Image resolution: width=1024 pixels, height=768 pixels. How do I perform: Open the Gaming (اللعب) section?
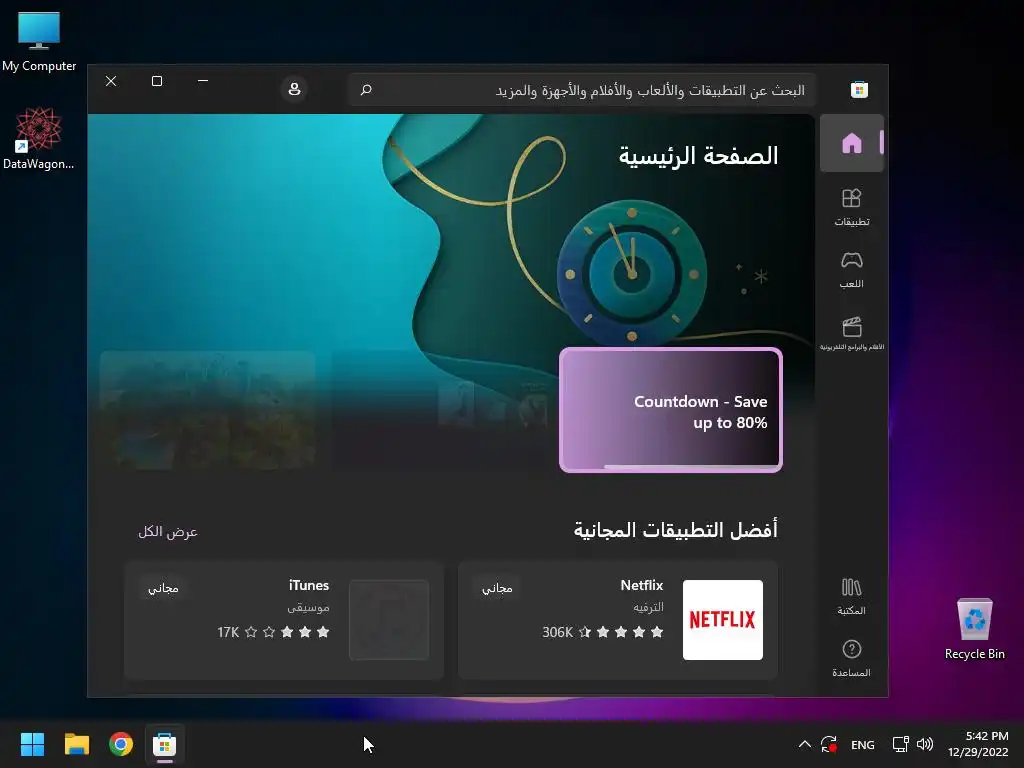pos(852,270)
